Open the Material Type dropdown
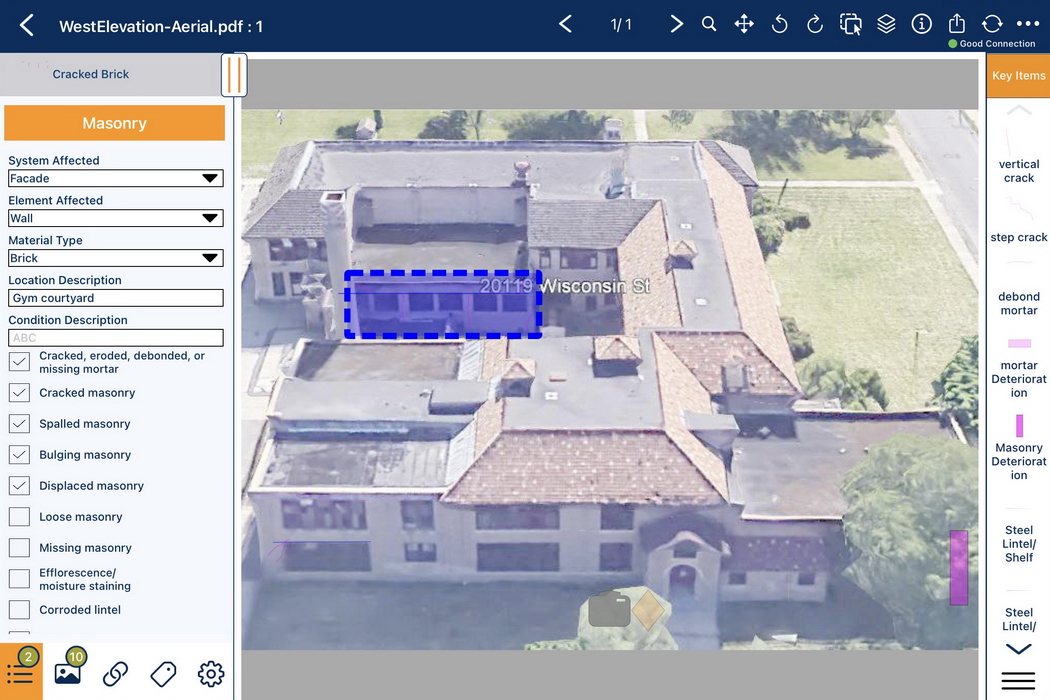Viewport: 1050px width, 700px height. [x=211, y=257]
